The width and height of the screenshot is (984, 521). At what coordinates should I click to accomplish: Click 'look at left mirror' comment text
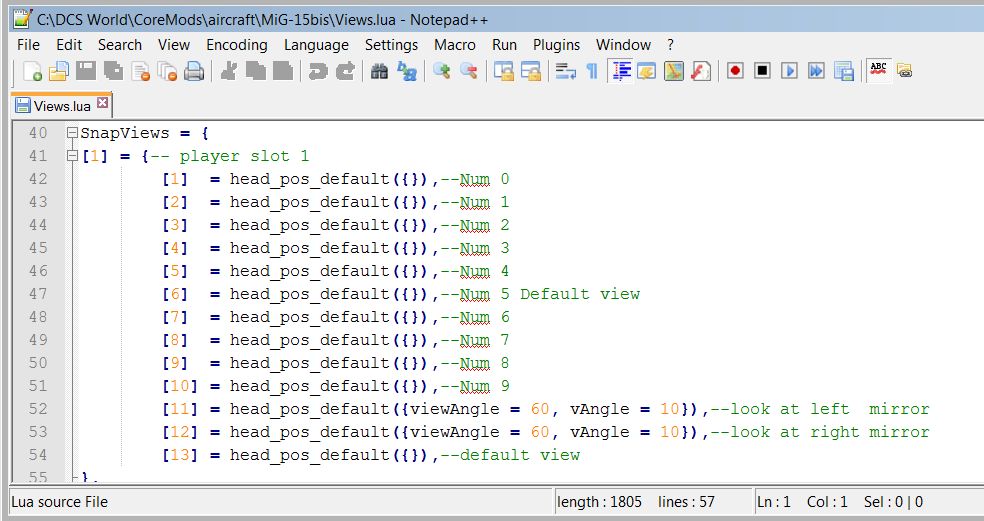(x=830, y=409)
